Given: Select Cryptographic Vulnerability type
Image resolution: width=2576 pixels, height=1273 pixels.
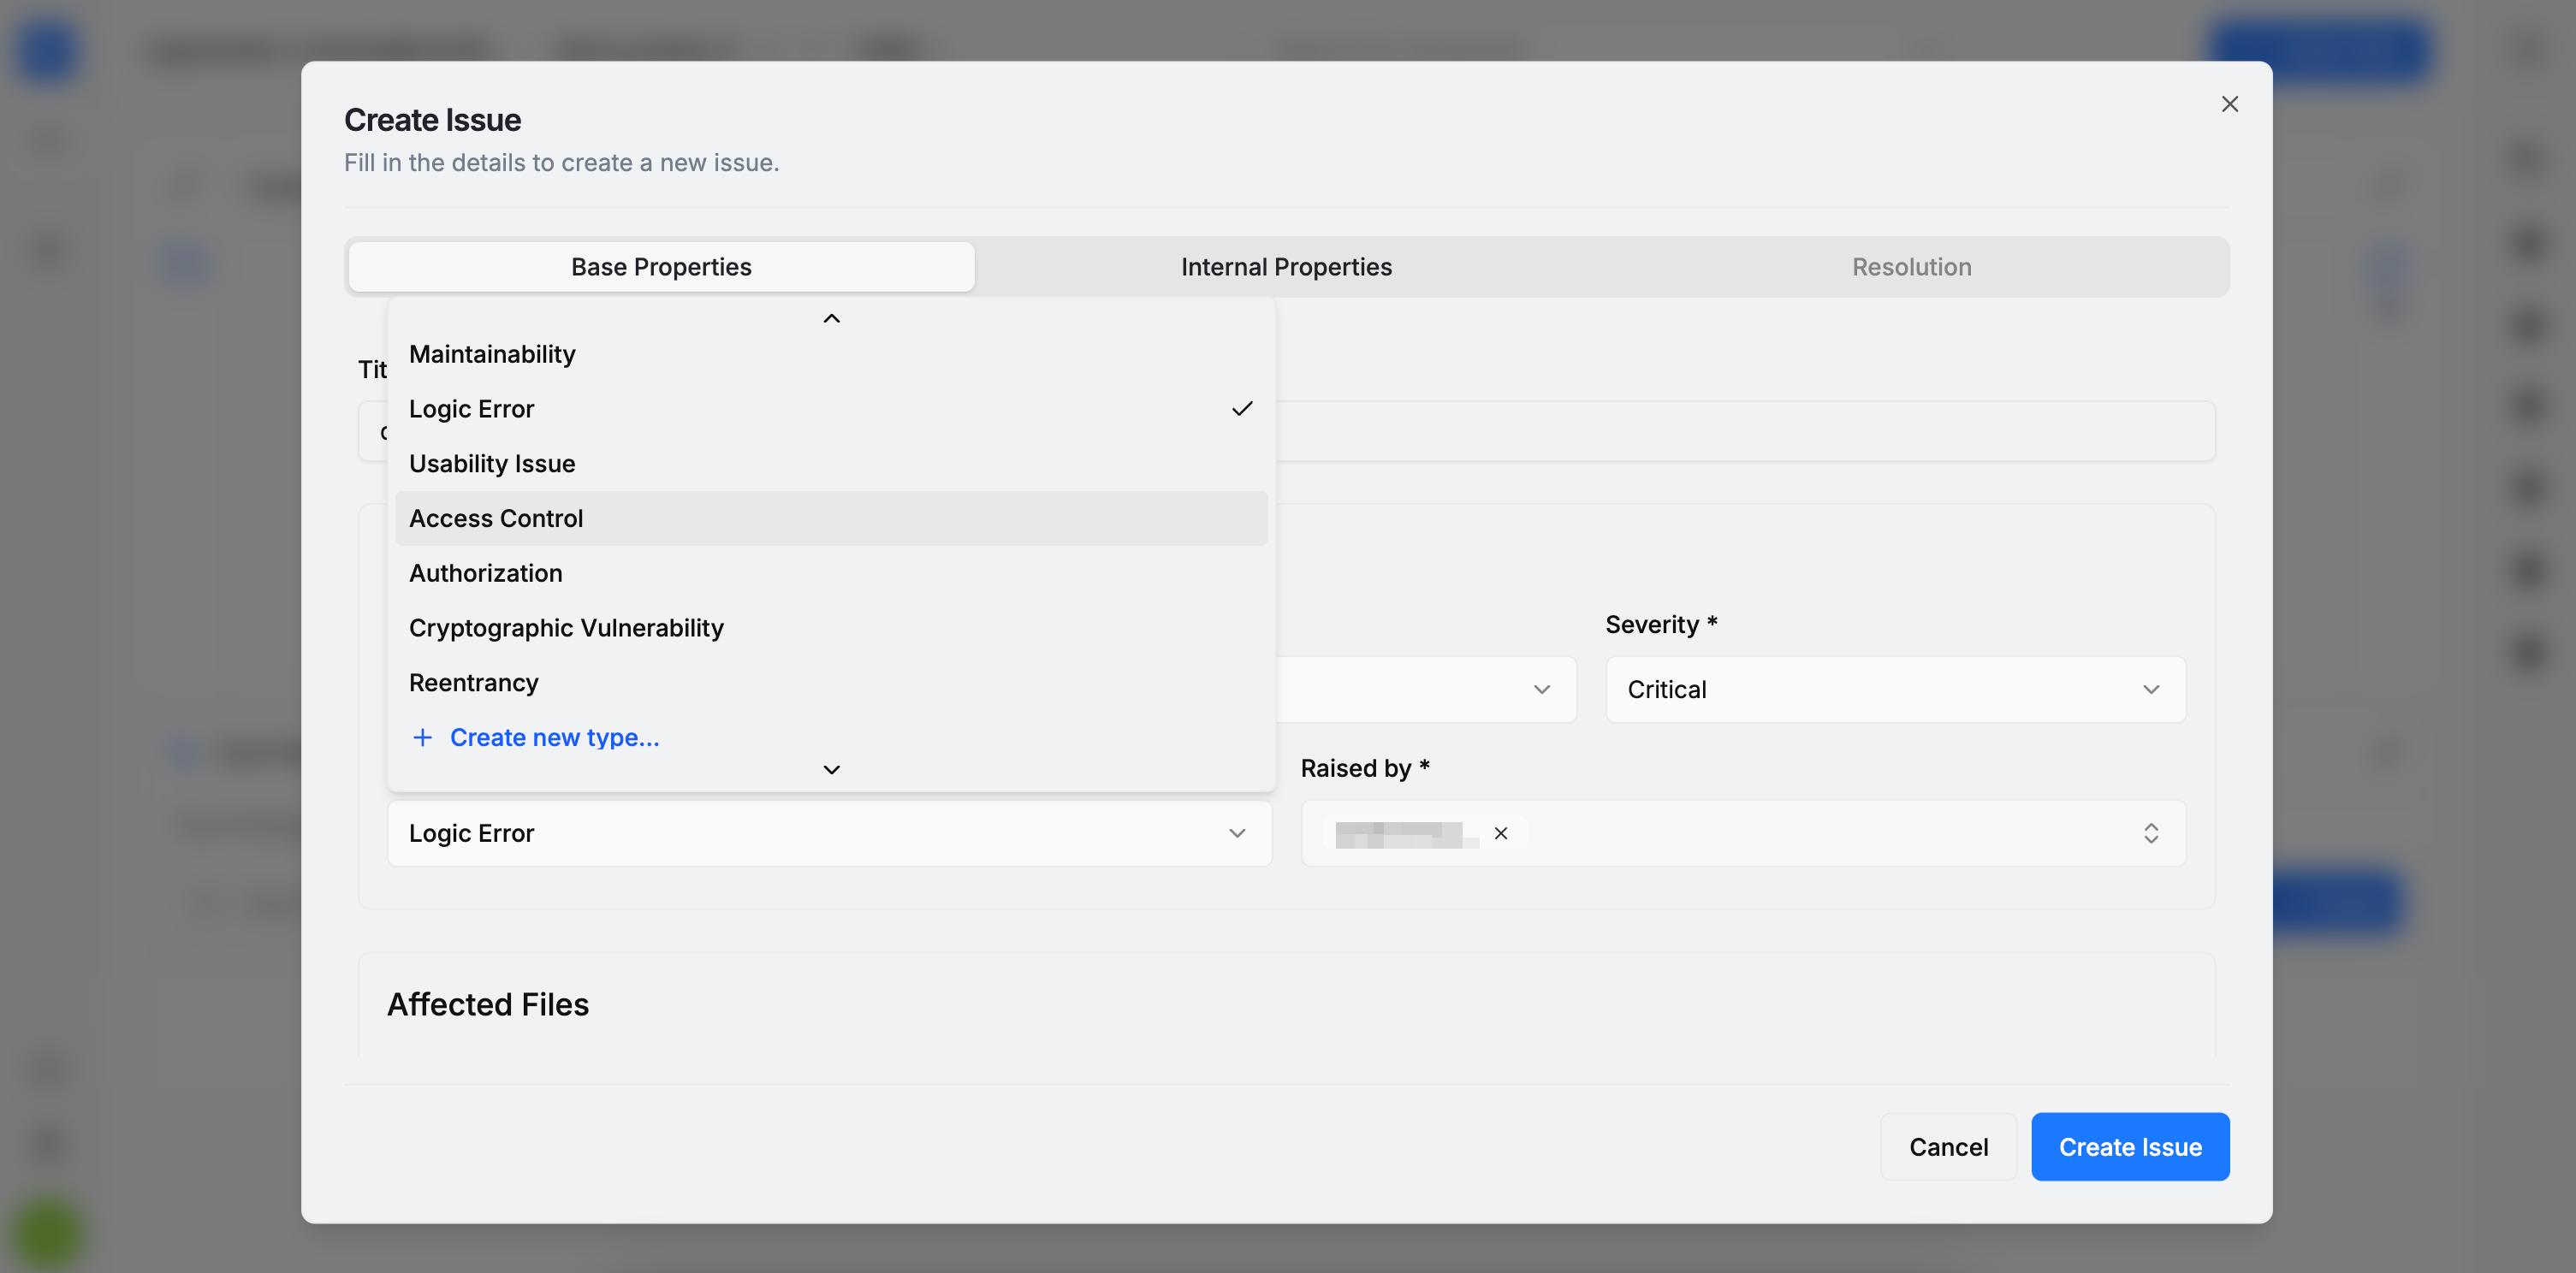Looking at the screenshot, I should tap(566, 628).
